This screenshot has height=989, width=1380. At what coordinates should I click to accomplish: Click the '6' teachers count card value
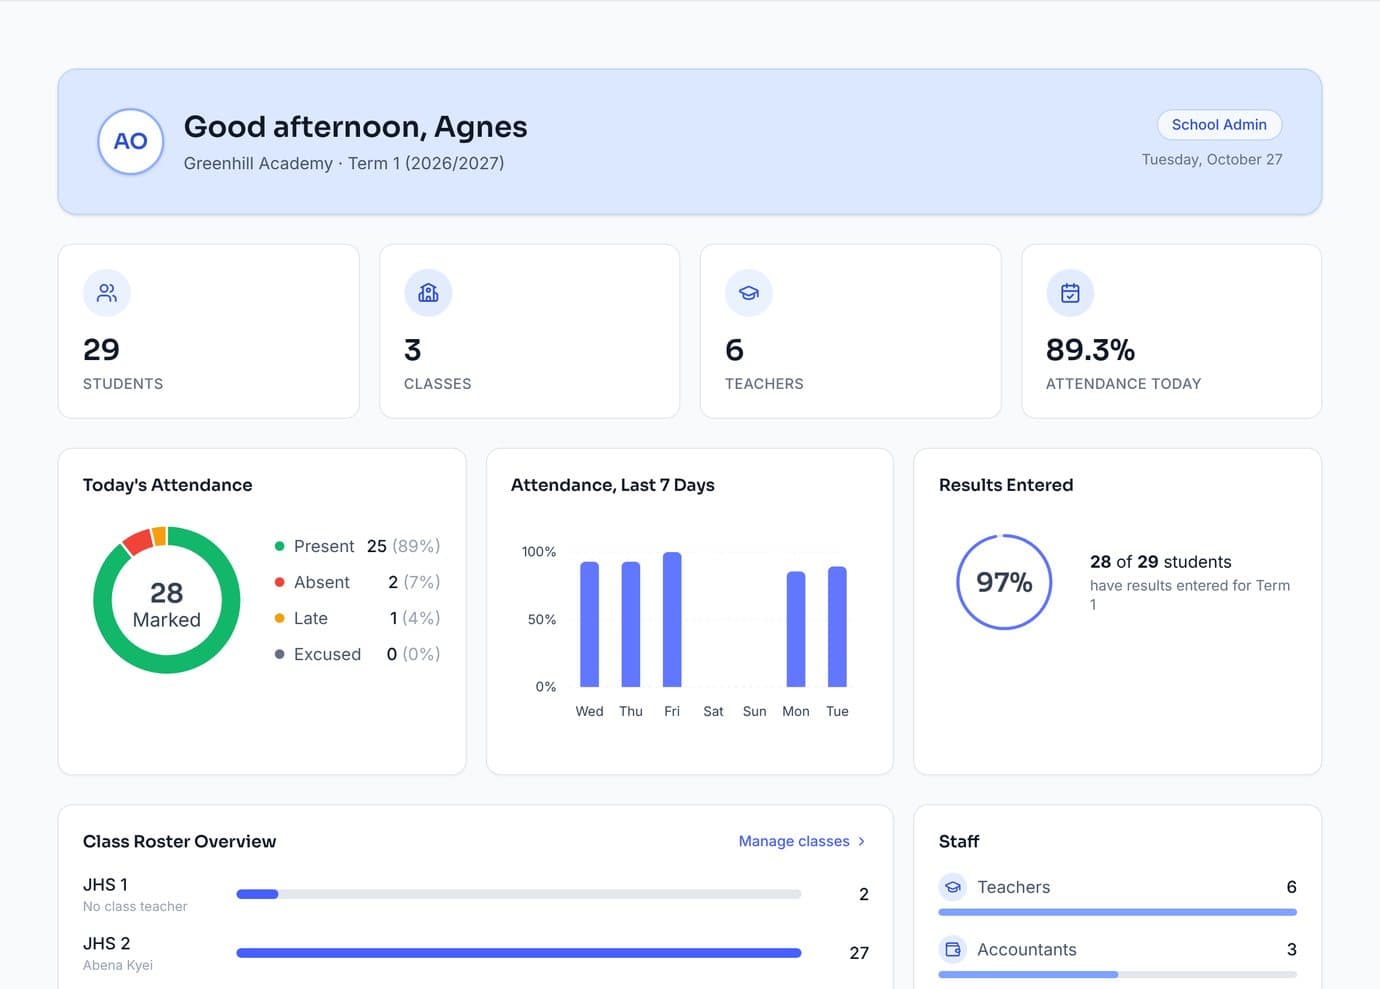click(734, 350)
